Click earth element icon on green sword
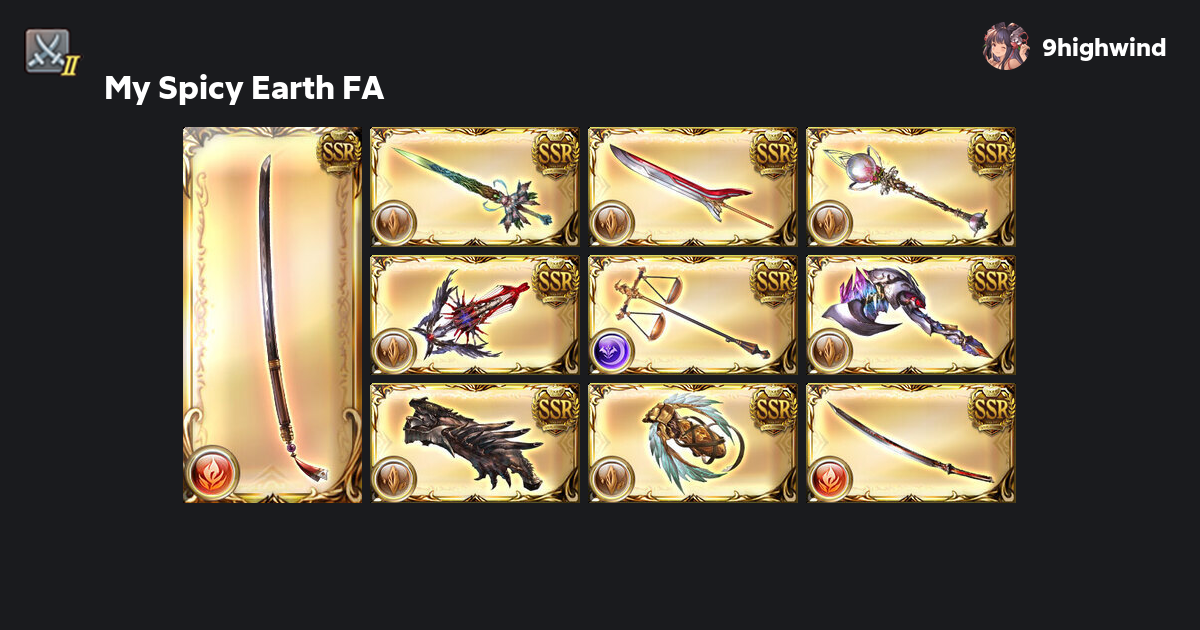1200x630 pixels. 394,223
